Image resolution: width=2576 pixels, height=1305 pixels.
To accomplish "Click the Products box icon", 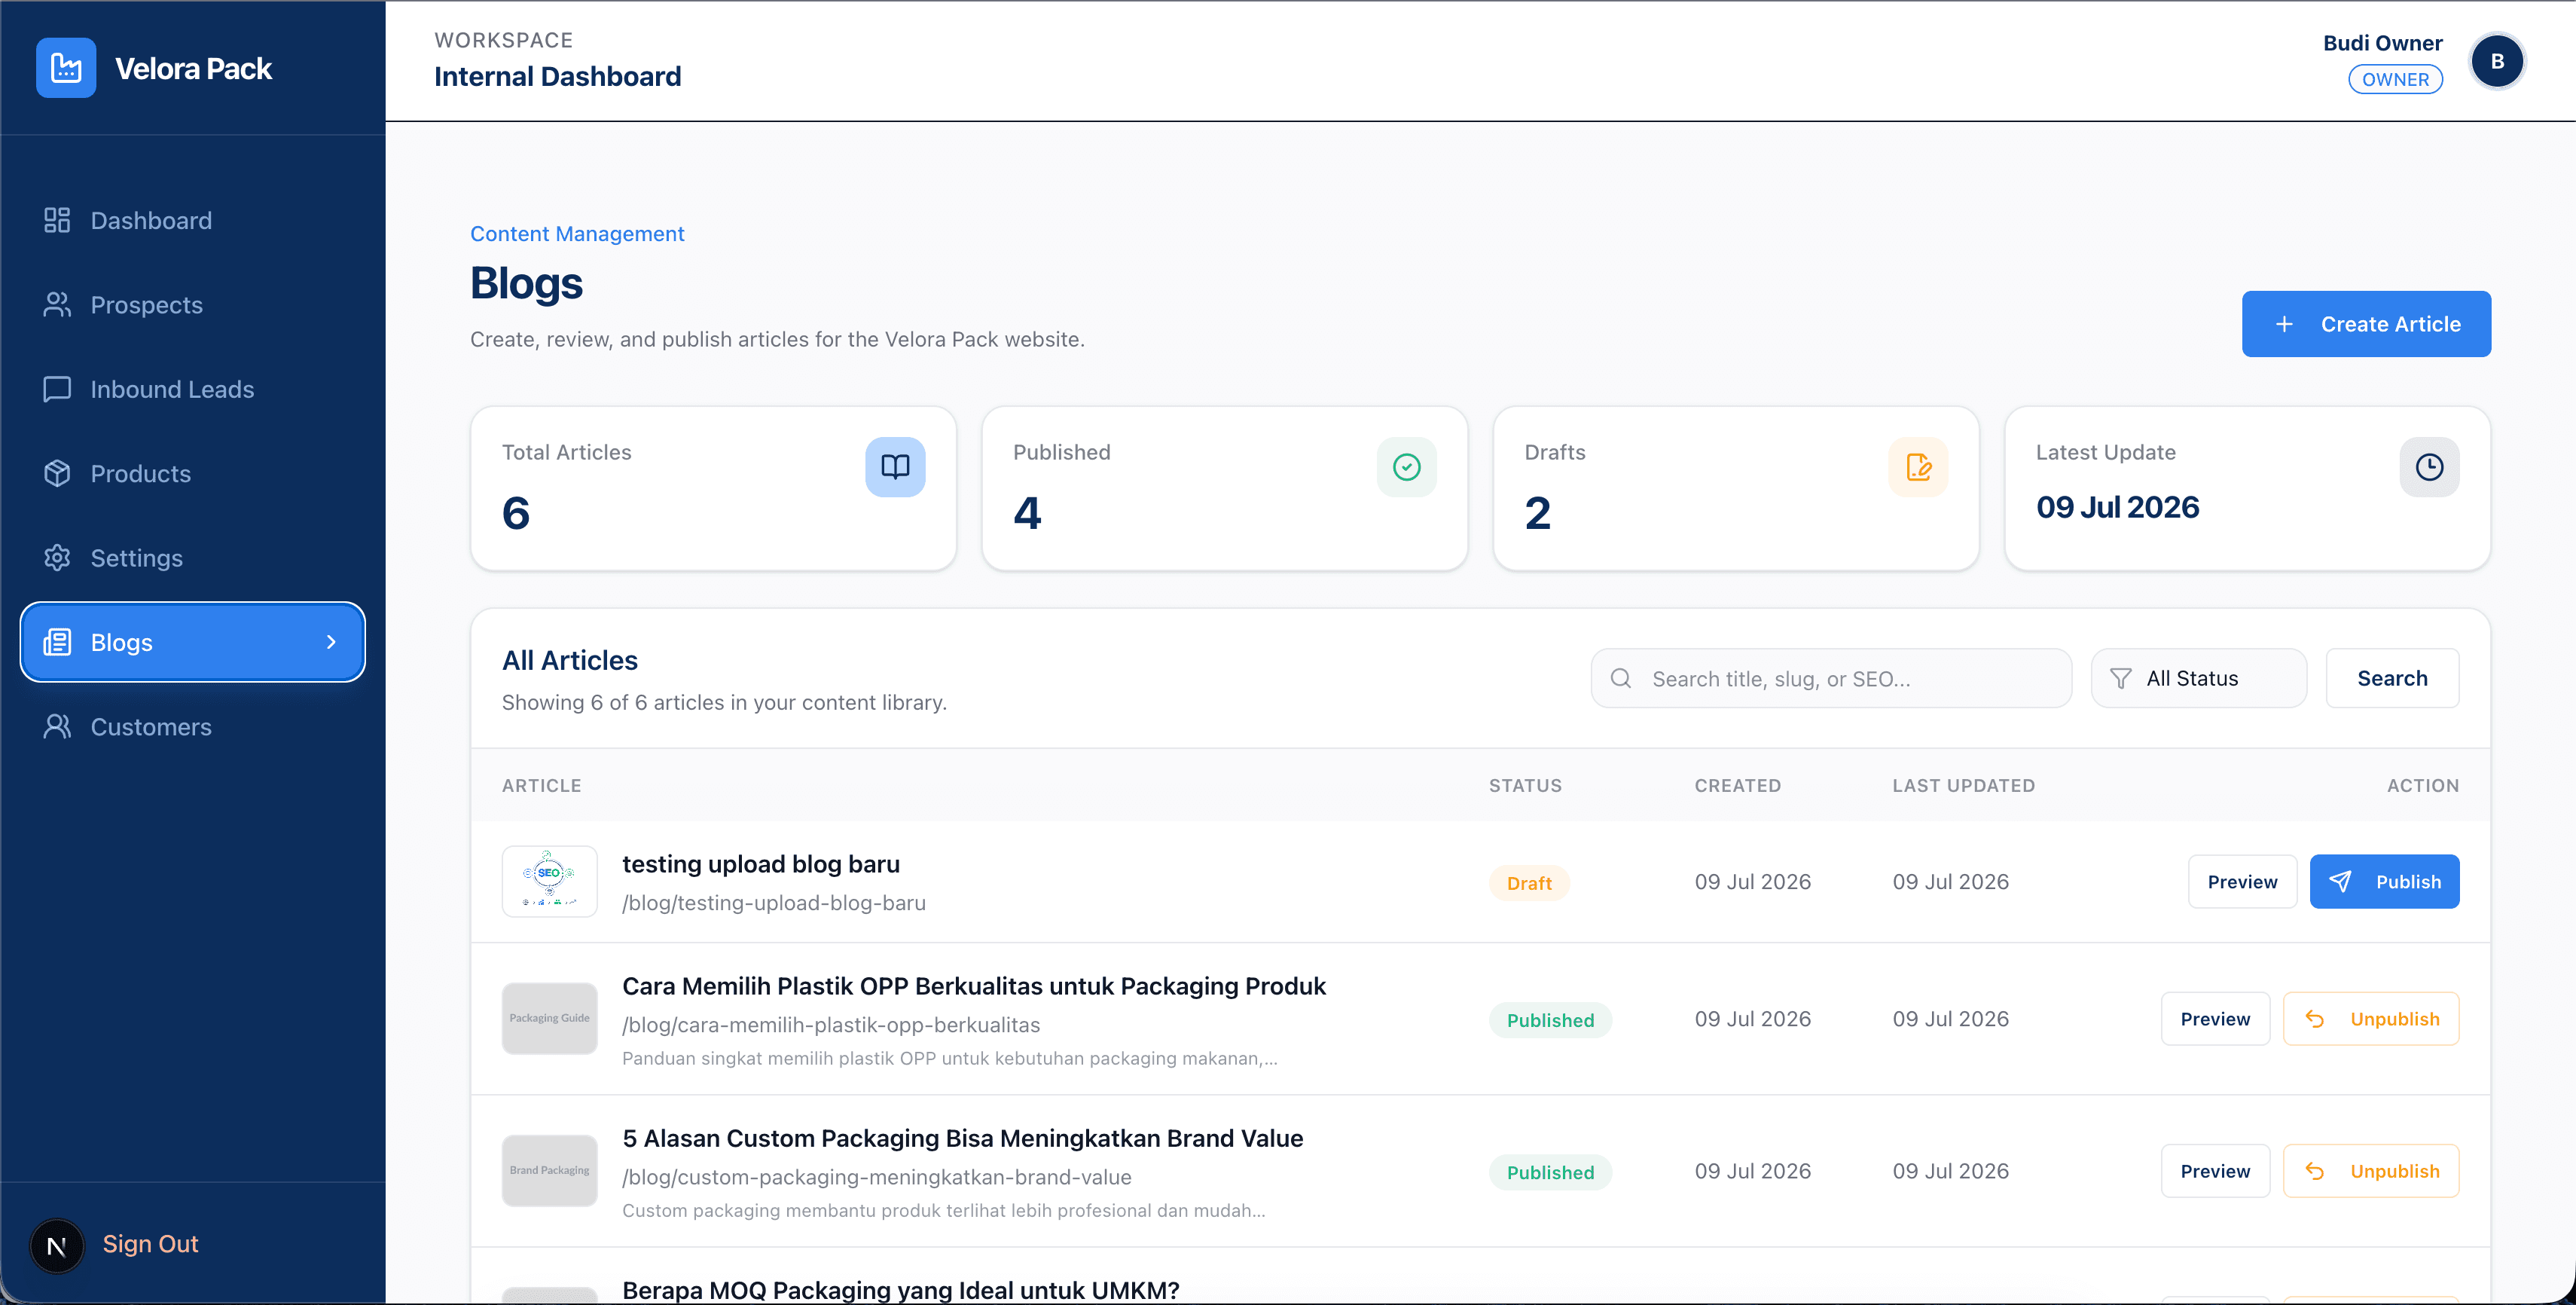I will pos(57,473).
